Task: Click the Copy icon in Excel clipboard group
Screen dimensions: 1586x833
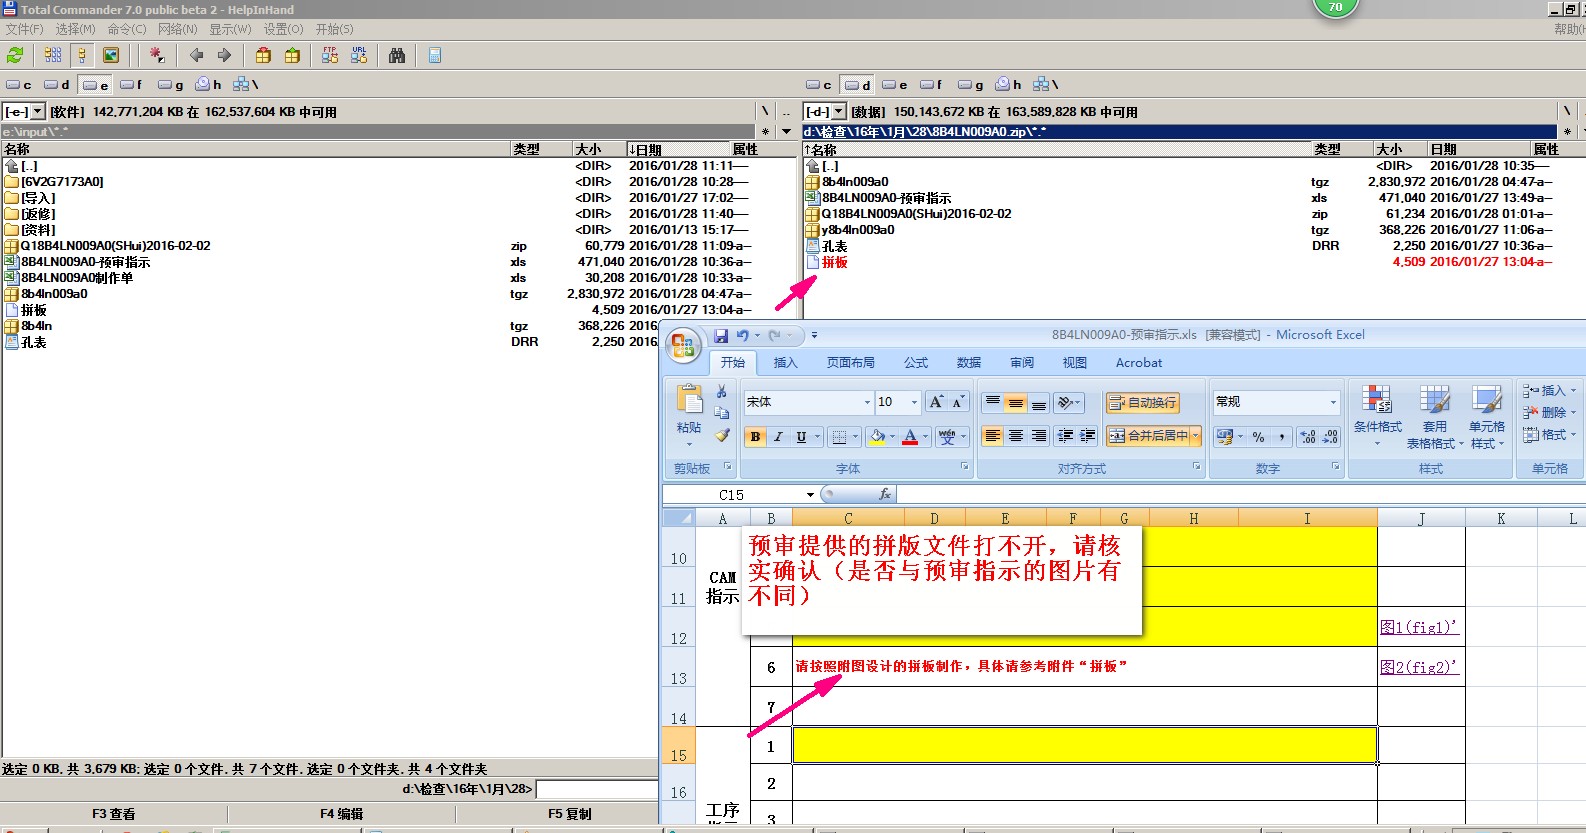Action: pos(722,413)
